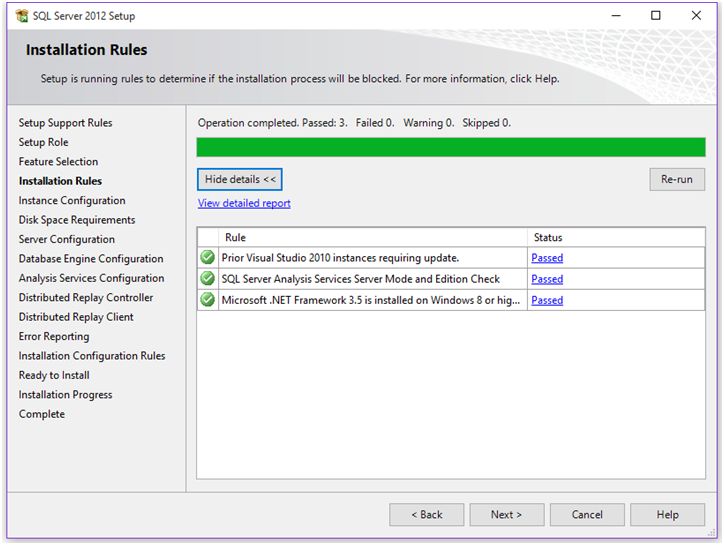Select the bold Installation Rules step

point(60,181)
